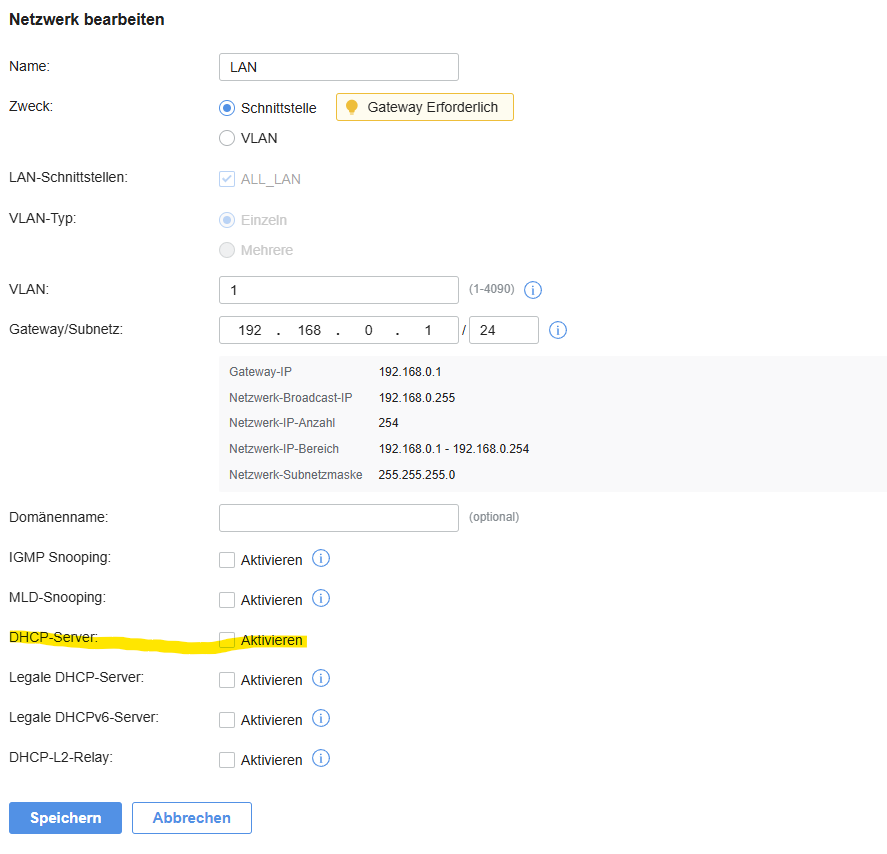Select the Schnittstelle radio button

point(227,108)
